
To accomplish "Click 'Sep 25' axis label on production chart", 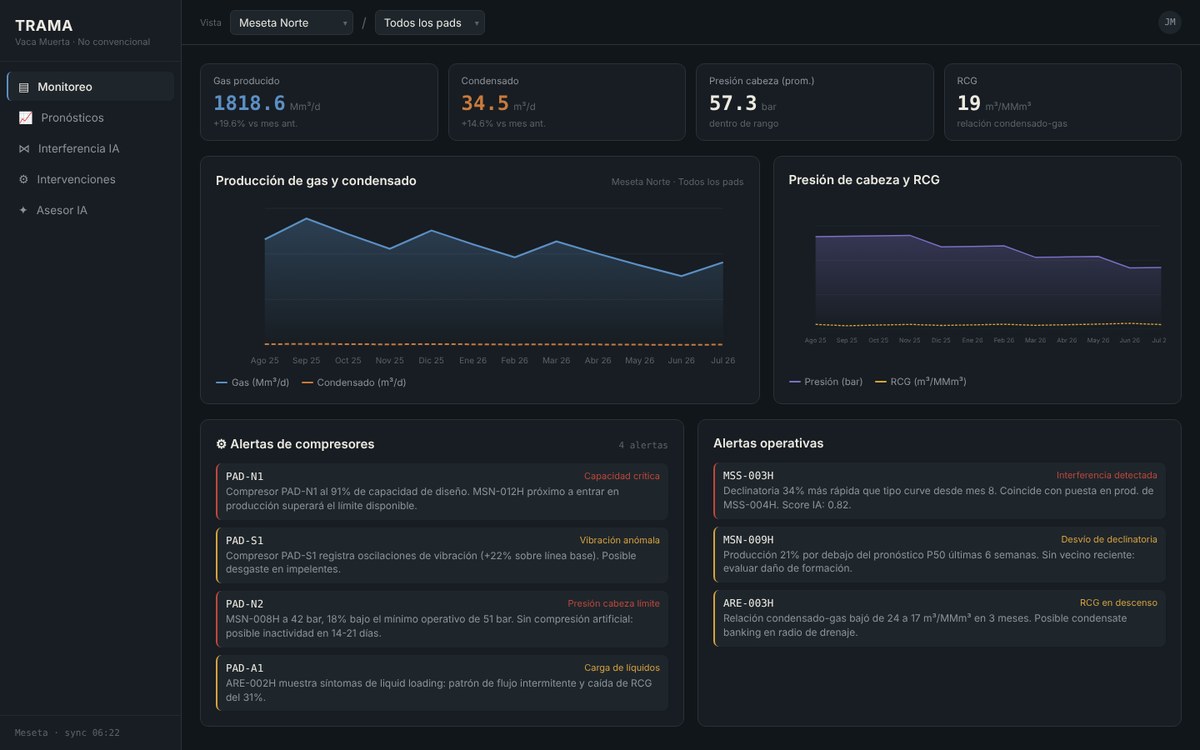I will [x=306, y=361].
